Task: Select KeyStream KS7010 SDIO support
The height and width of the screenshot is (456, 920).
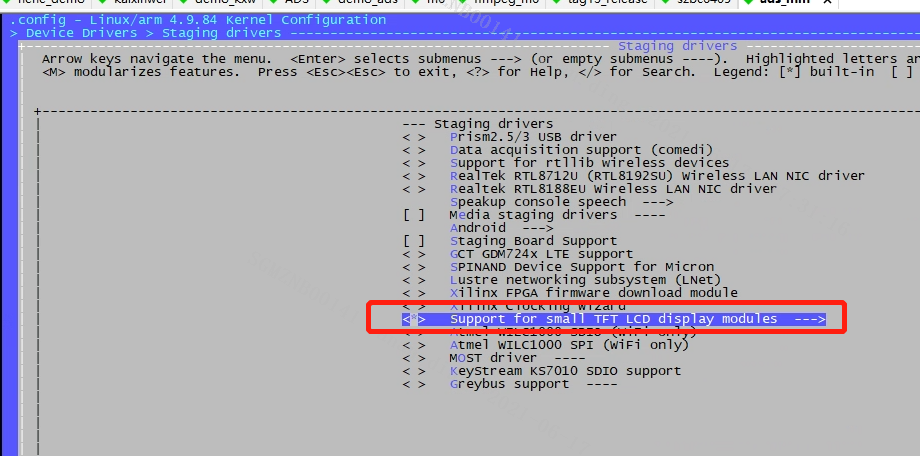Action: (x=565, y=371)
